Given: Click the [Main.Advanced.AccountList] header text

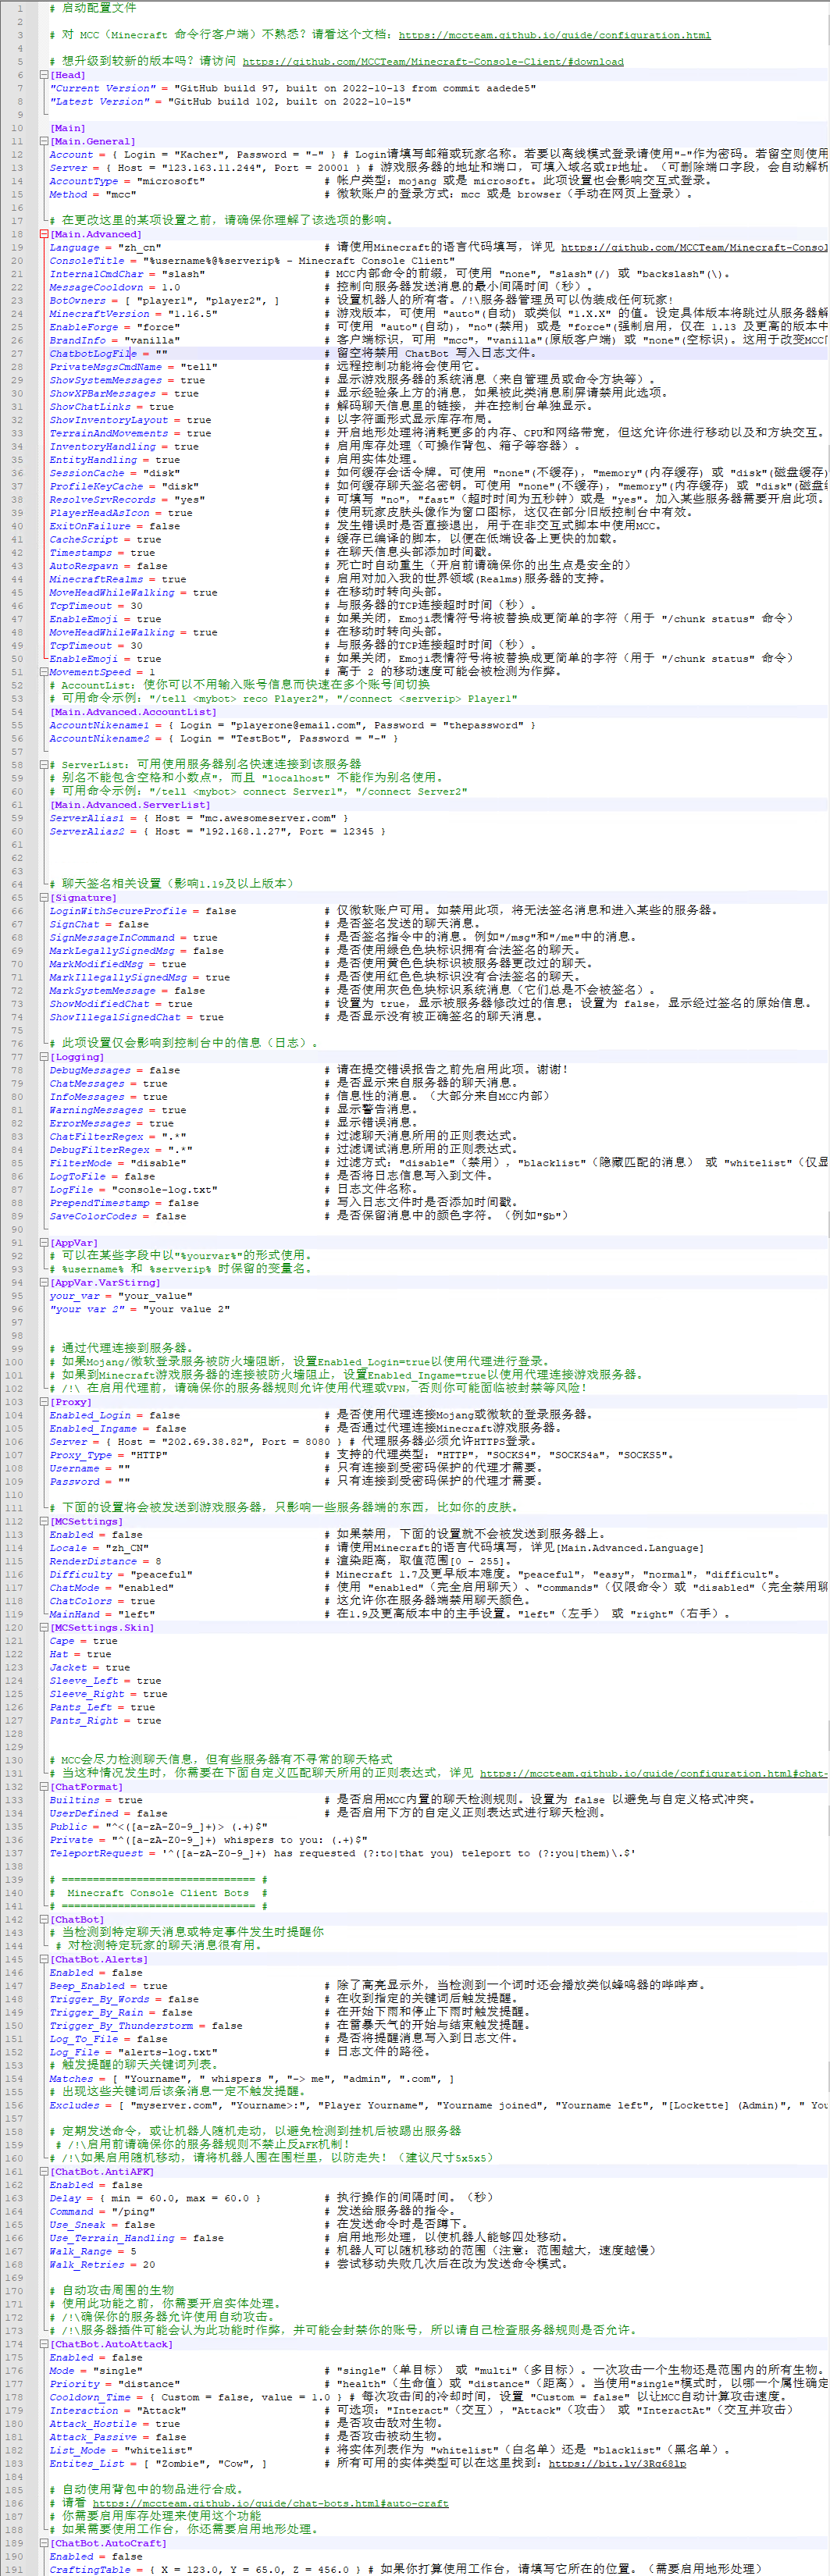Looking at the screenshot, I should 133,712.
